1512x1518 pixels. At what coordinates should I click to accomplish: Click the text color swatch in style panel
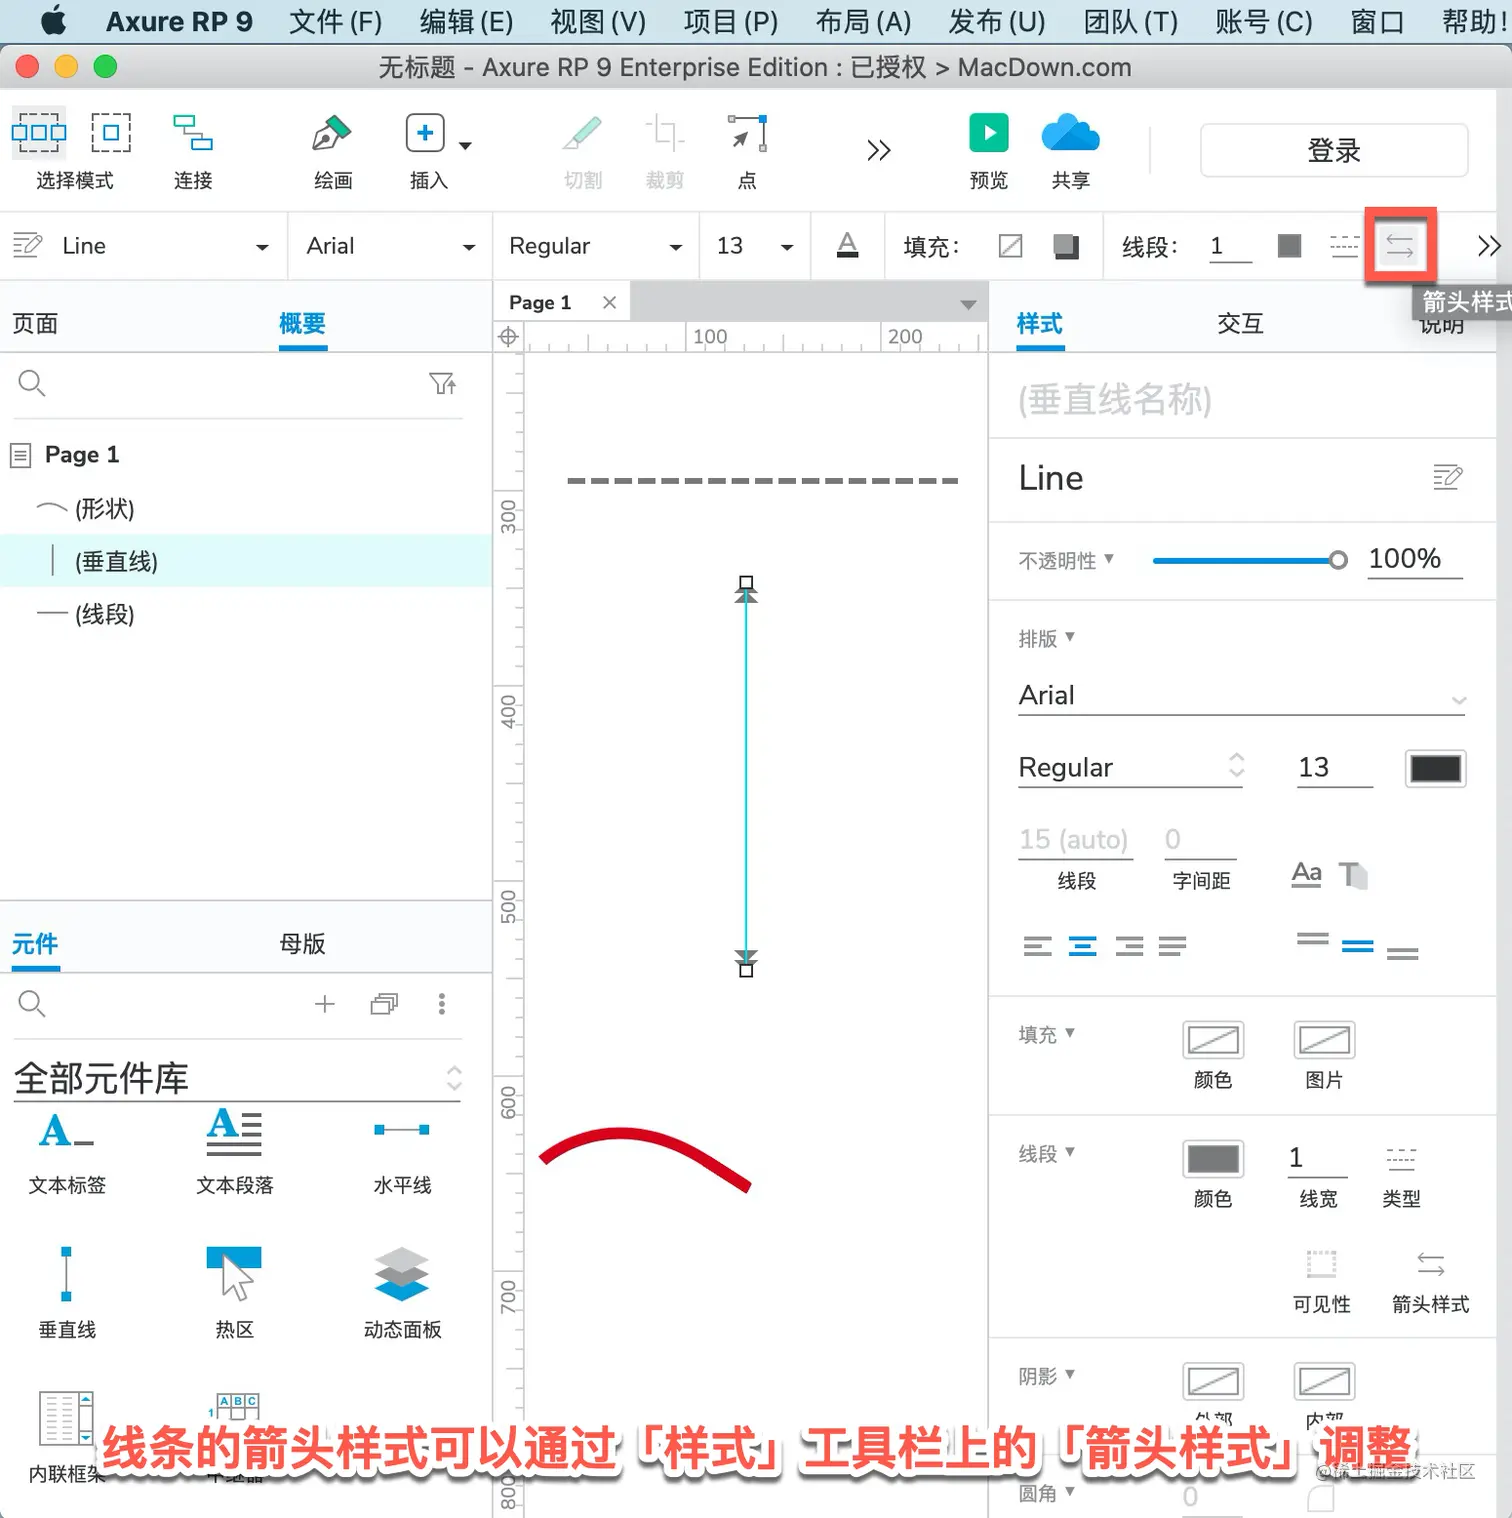click(1435, 768)
